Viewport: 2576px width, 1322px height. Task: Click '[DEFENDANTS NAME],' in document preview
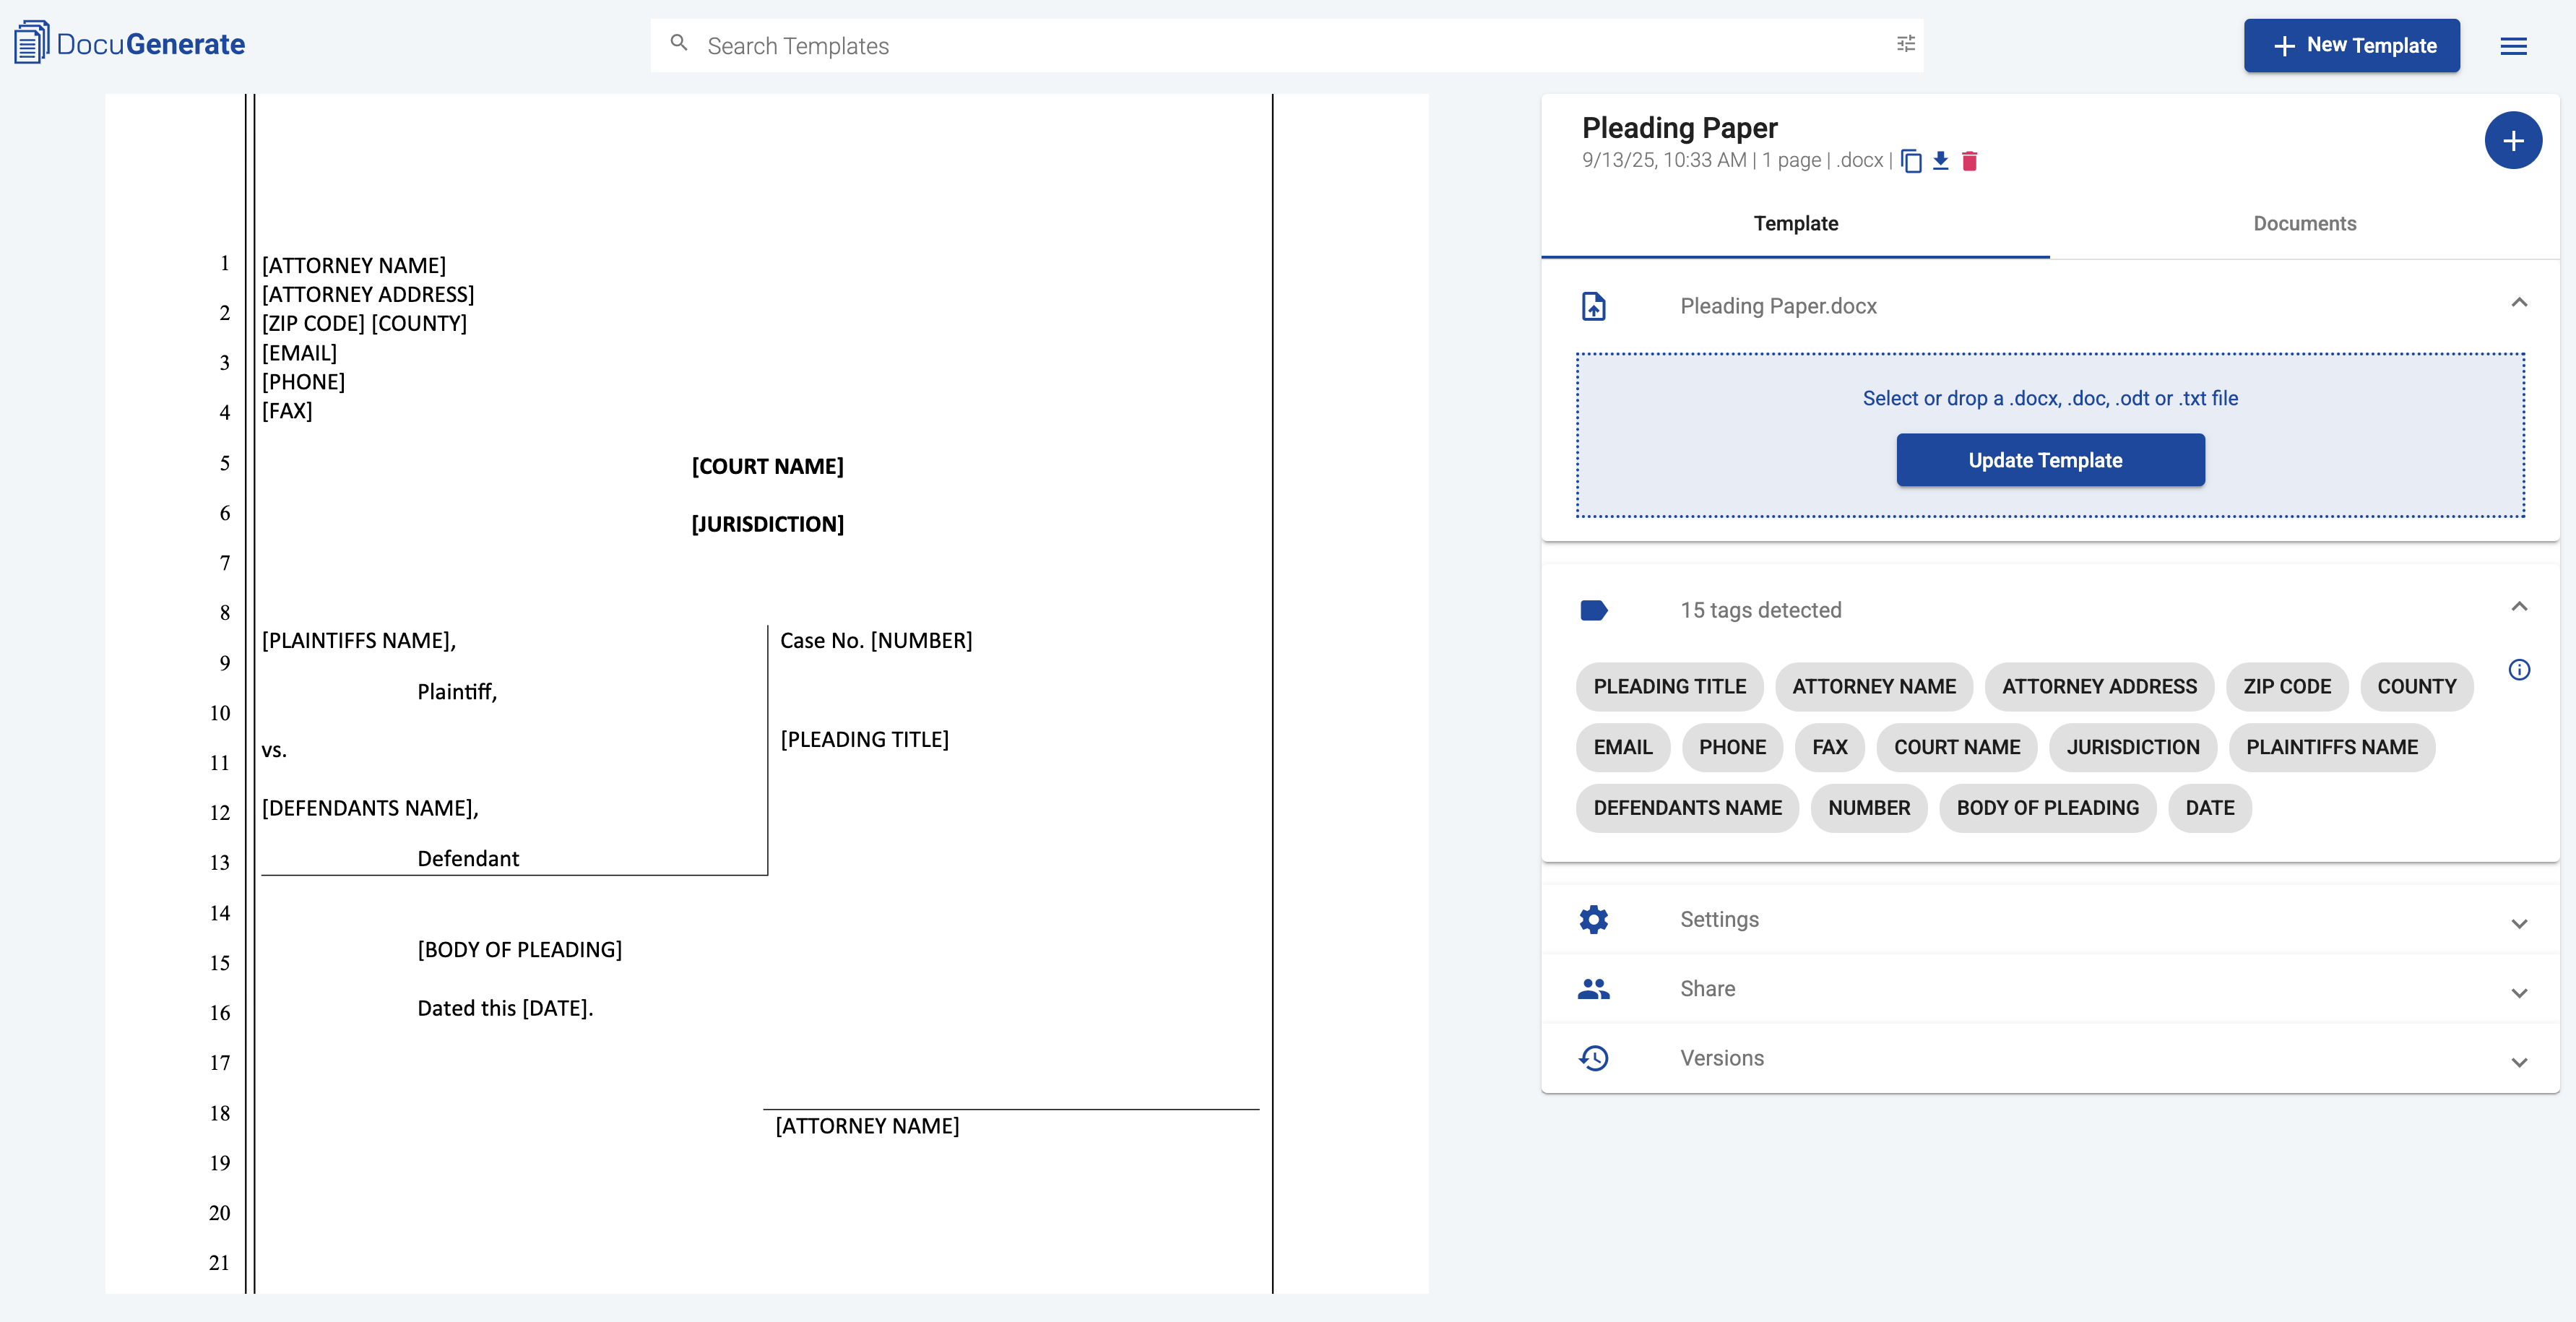(369, 808)
